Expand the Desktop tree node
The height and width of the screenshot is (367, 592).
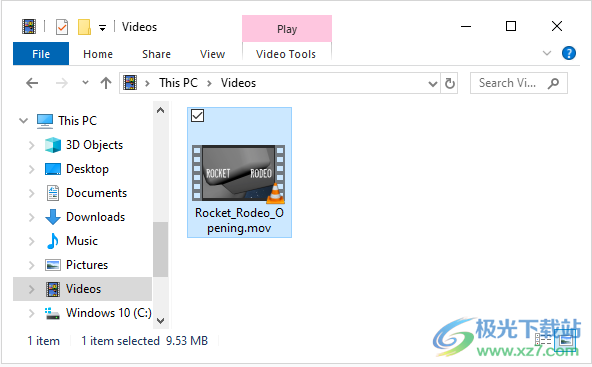coord(32,169)
